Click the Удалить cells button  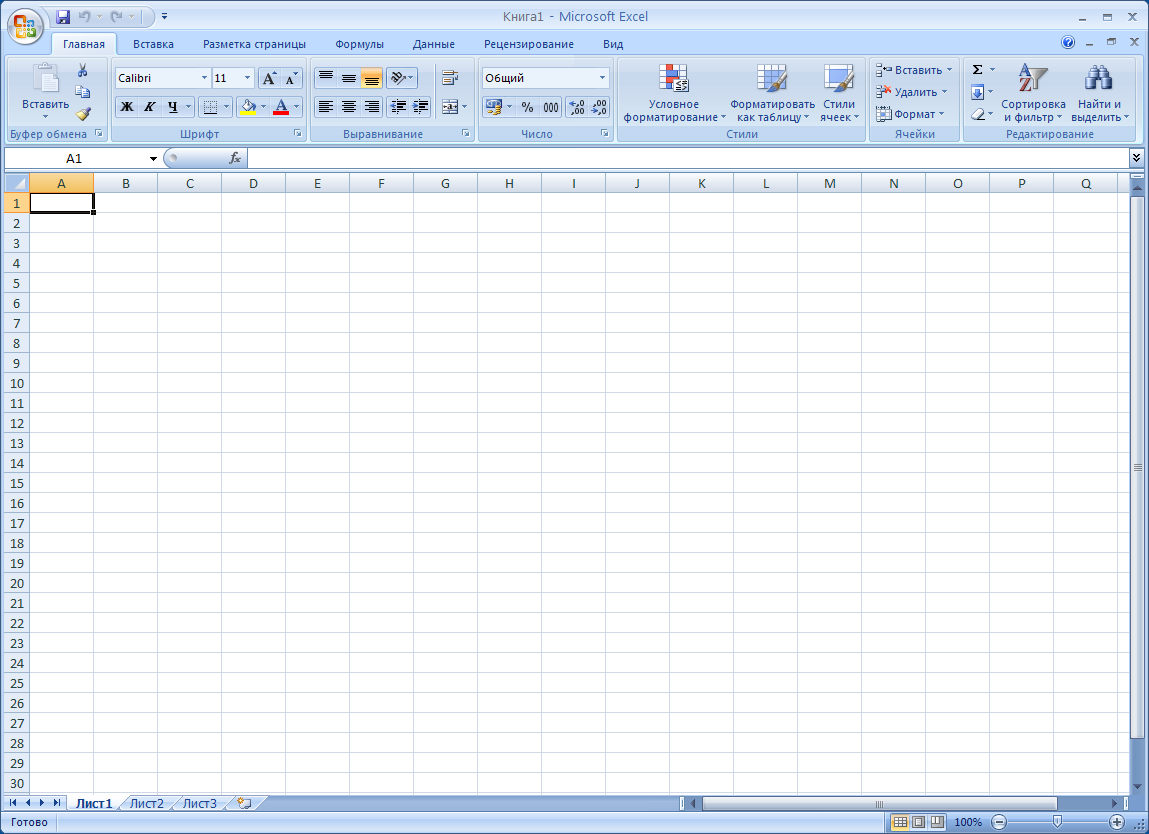(912, 92)
